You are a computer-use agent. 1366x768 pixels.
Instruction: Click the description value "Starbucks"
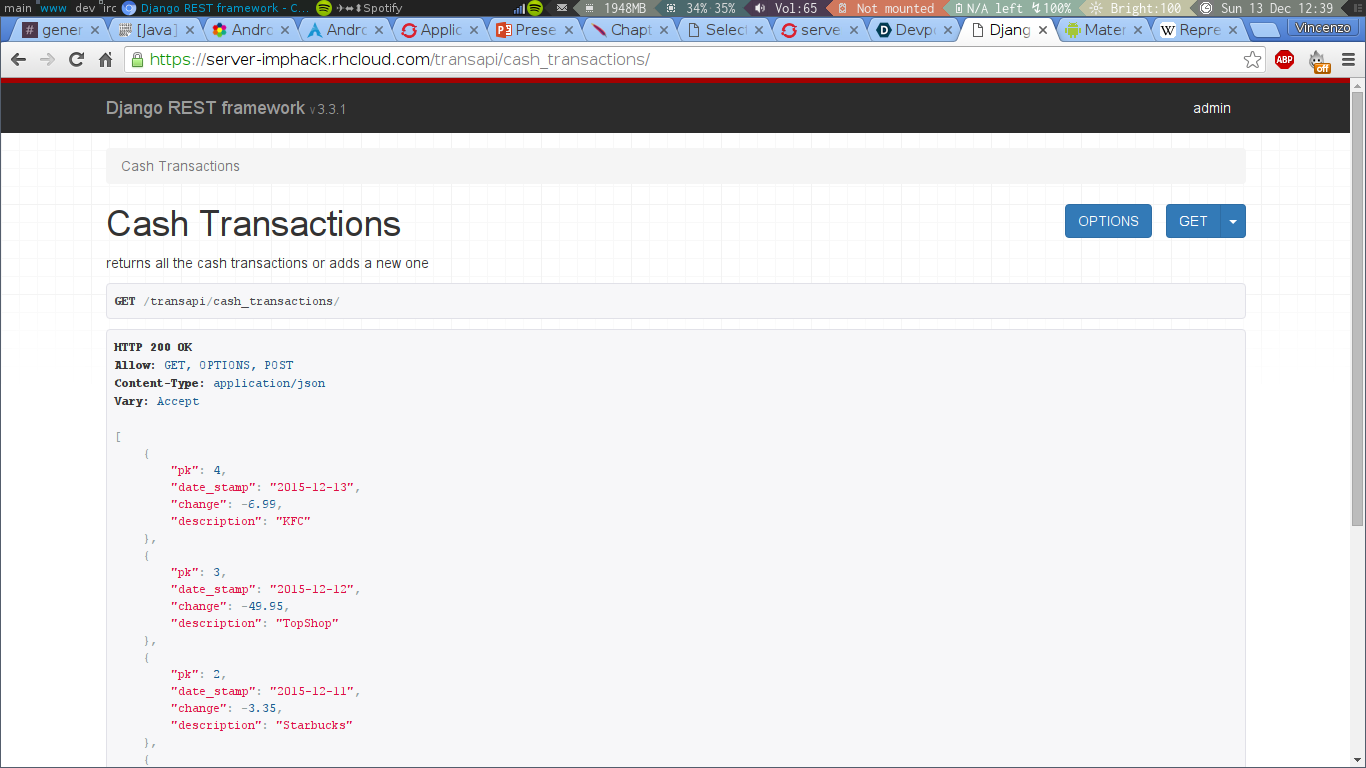314,725
